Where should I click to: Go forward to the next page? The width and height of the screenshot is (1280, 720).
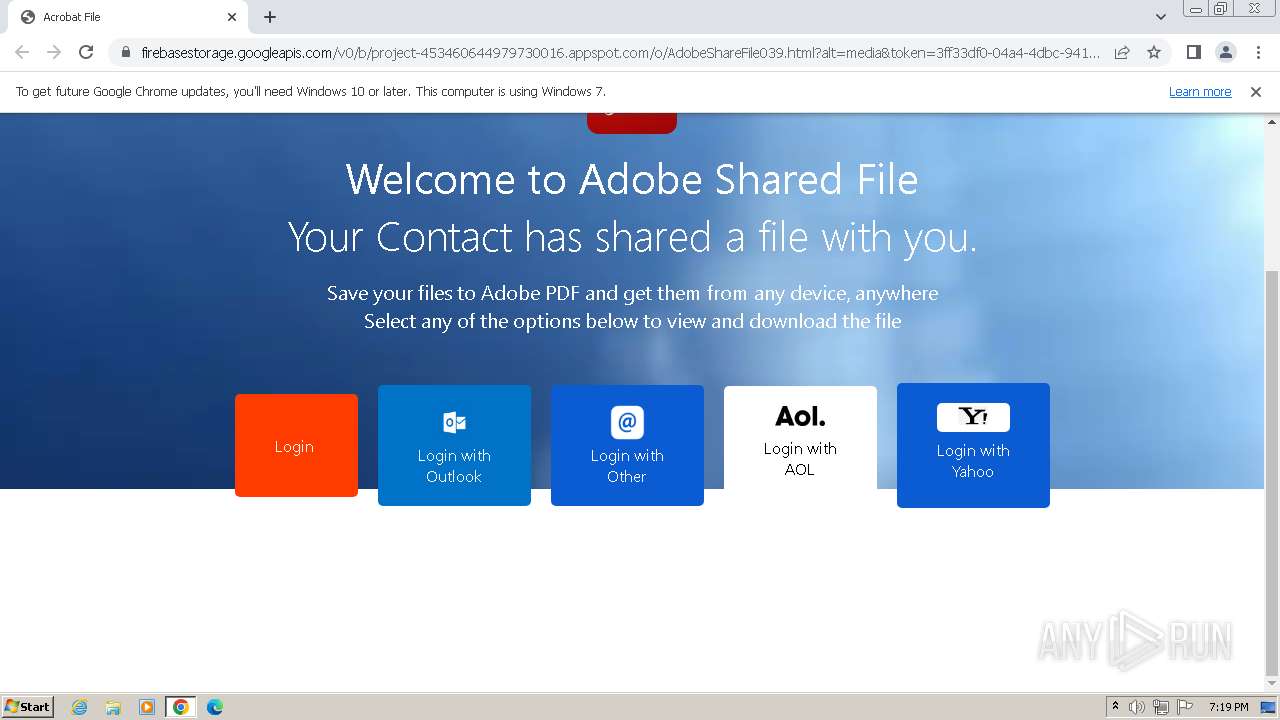pos(54,52)
